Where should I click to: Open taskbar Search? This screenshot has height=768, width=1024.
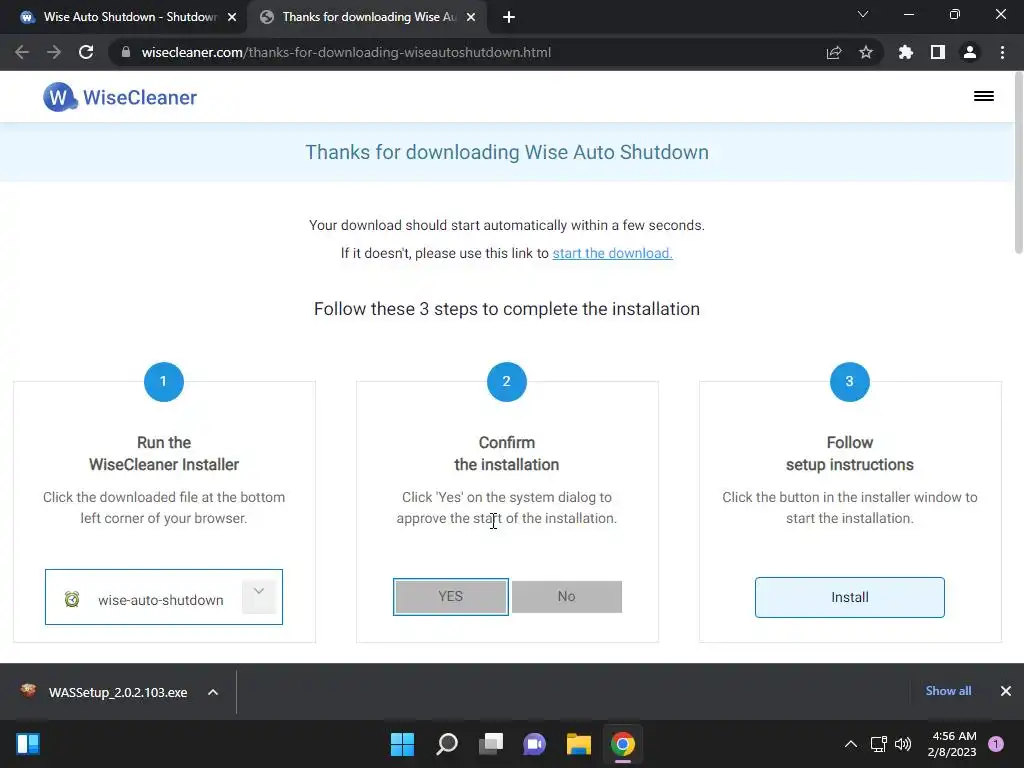[x=447, y=744]
